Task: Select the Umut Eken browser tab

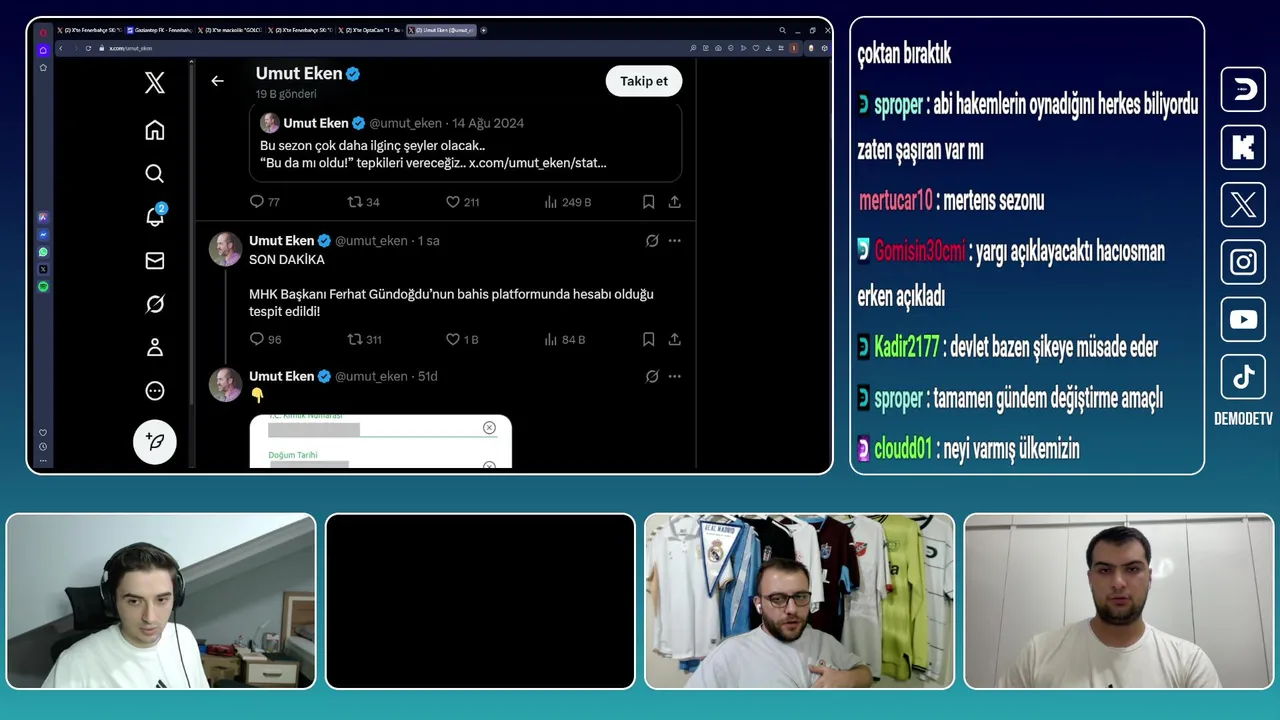Action: coord(441,30)
